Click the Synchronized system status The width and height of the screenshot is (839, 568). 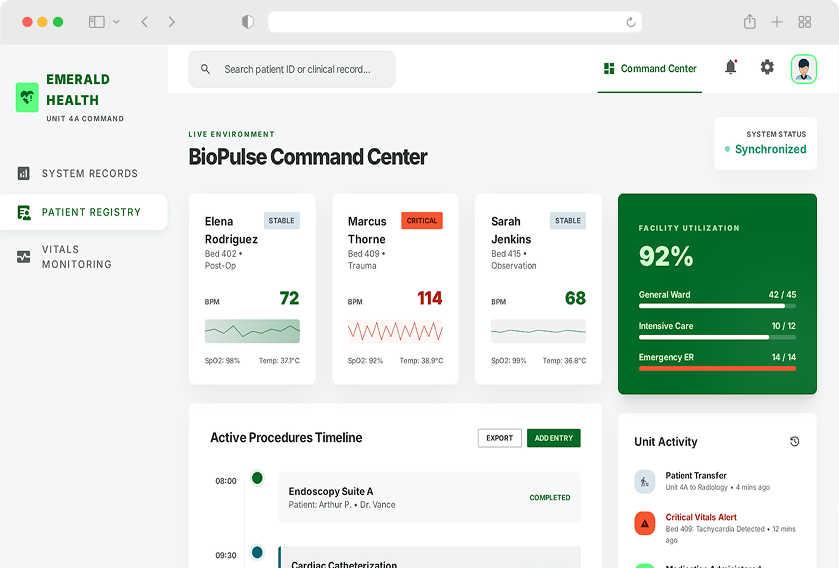tap(765, 149)
